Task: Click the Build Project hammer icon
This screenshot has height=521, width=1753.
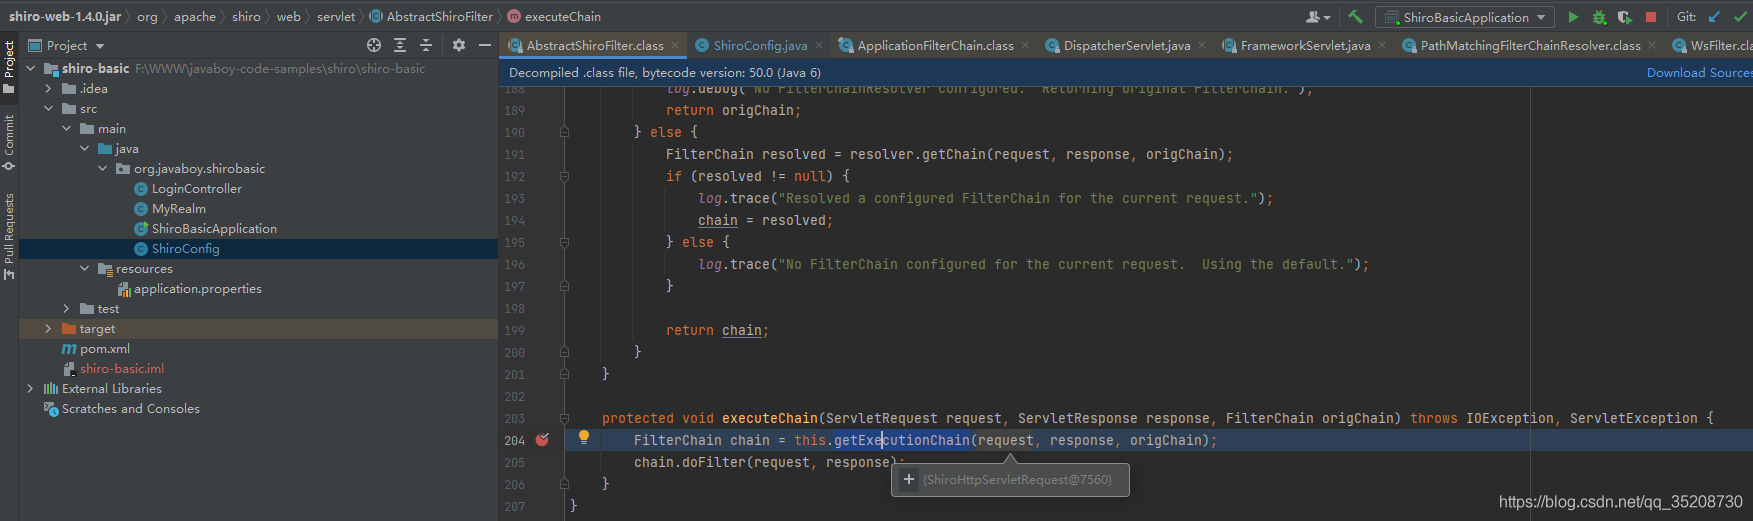Action: tap(1355, 17)
